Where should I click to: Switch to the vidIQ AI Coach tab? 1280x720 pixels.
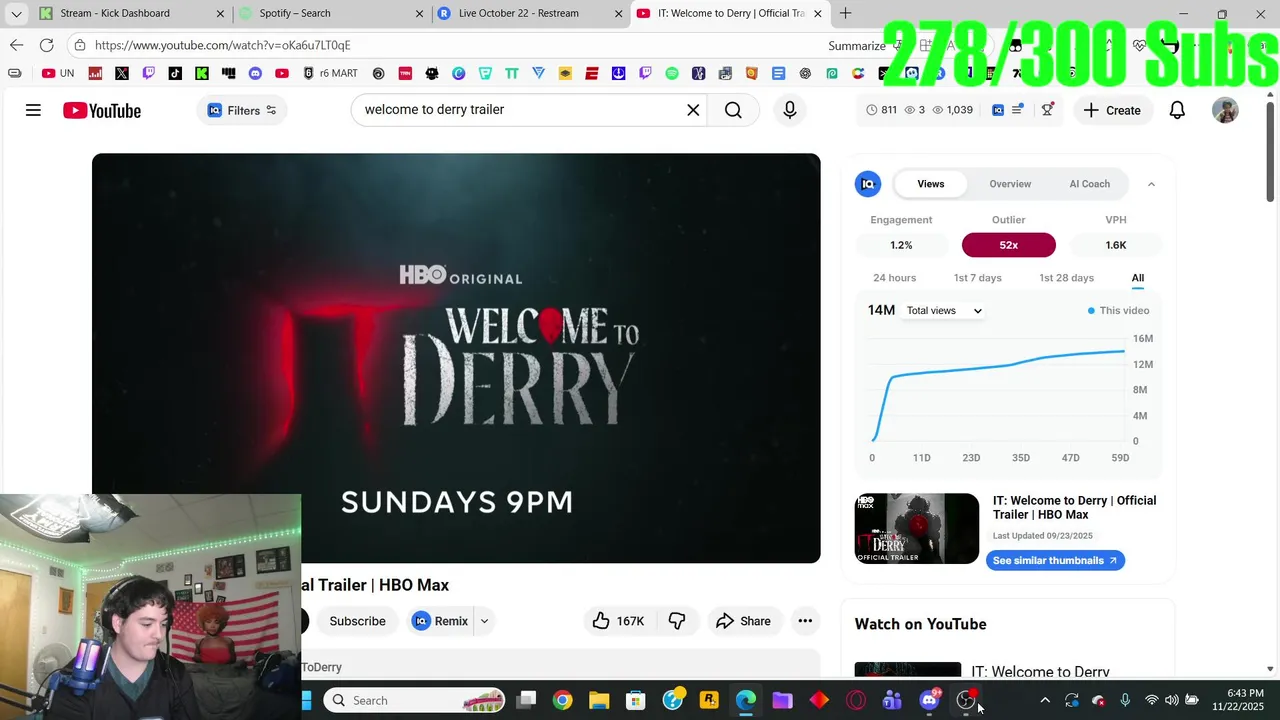click(x=1089, y=184)
